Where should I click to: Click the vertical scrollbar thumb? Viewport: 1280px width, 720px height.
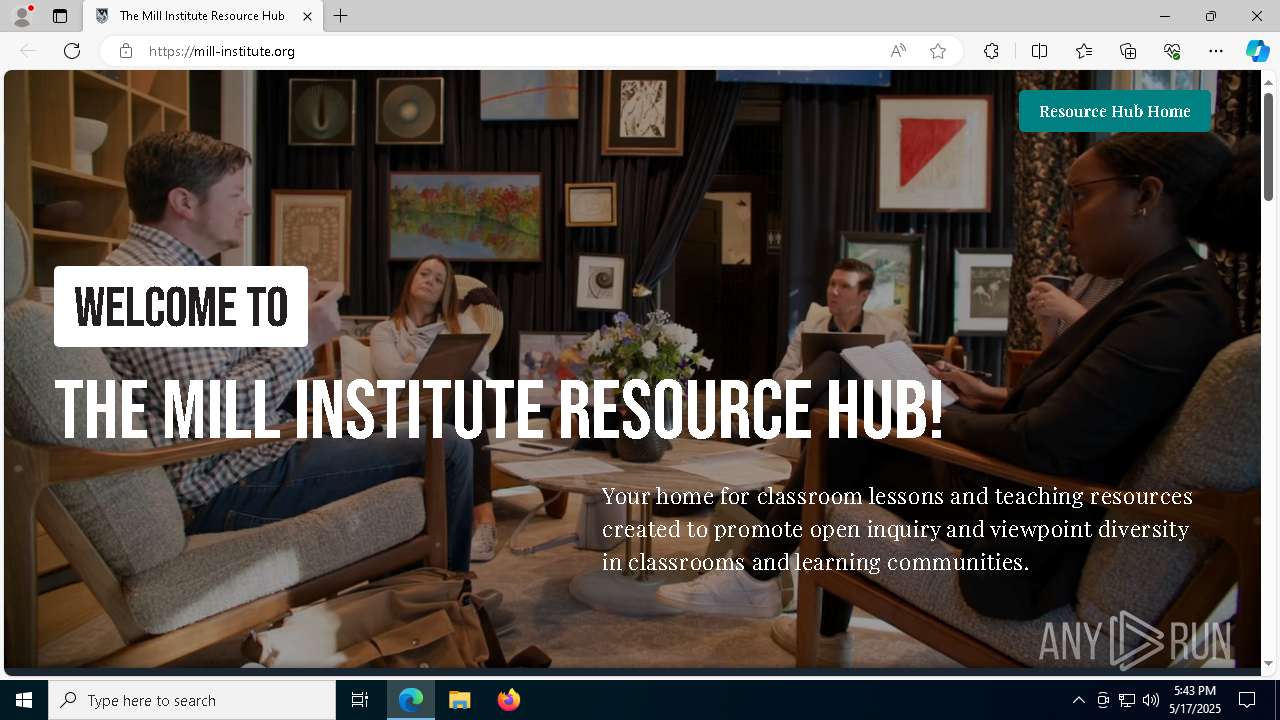coord(1269,145)
